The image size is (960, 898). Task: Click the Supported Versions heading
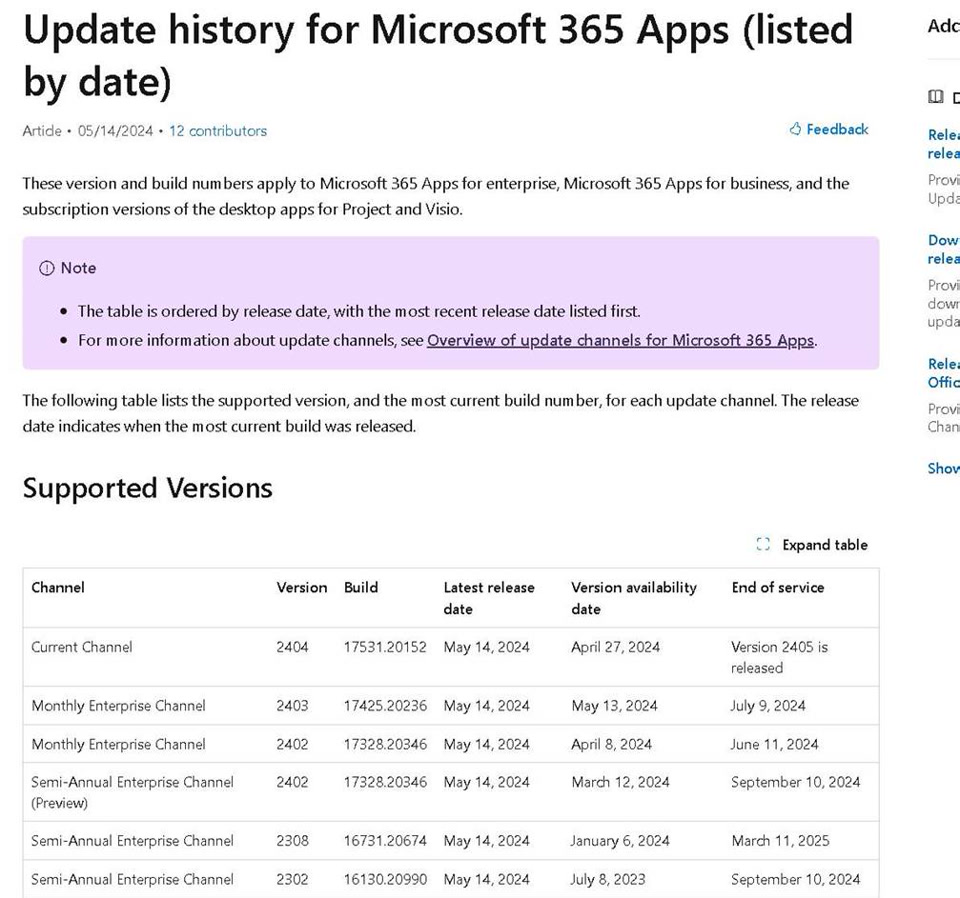tap(148, 488)
